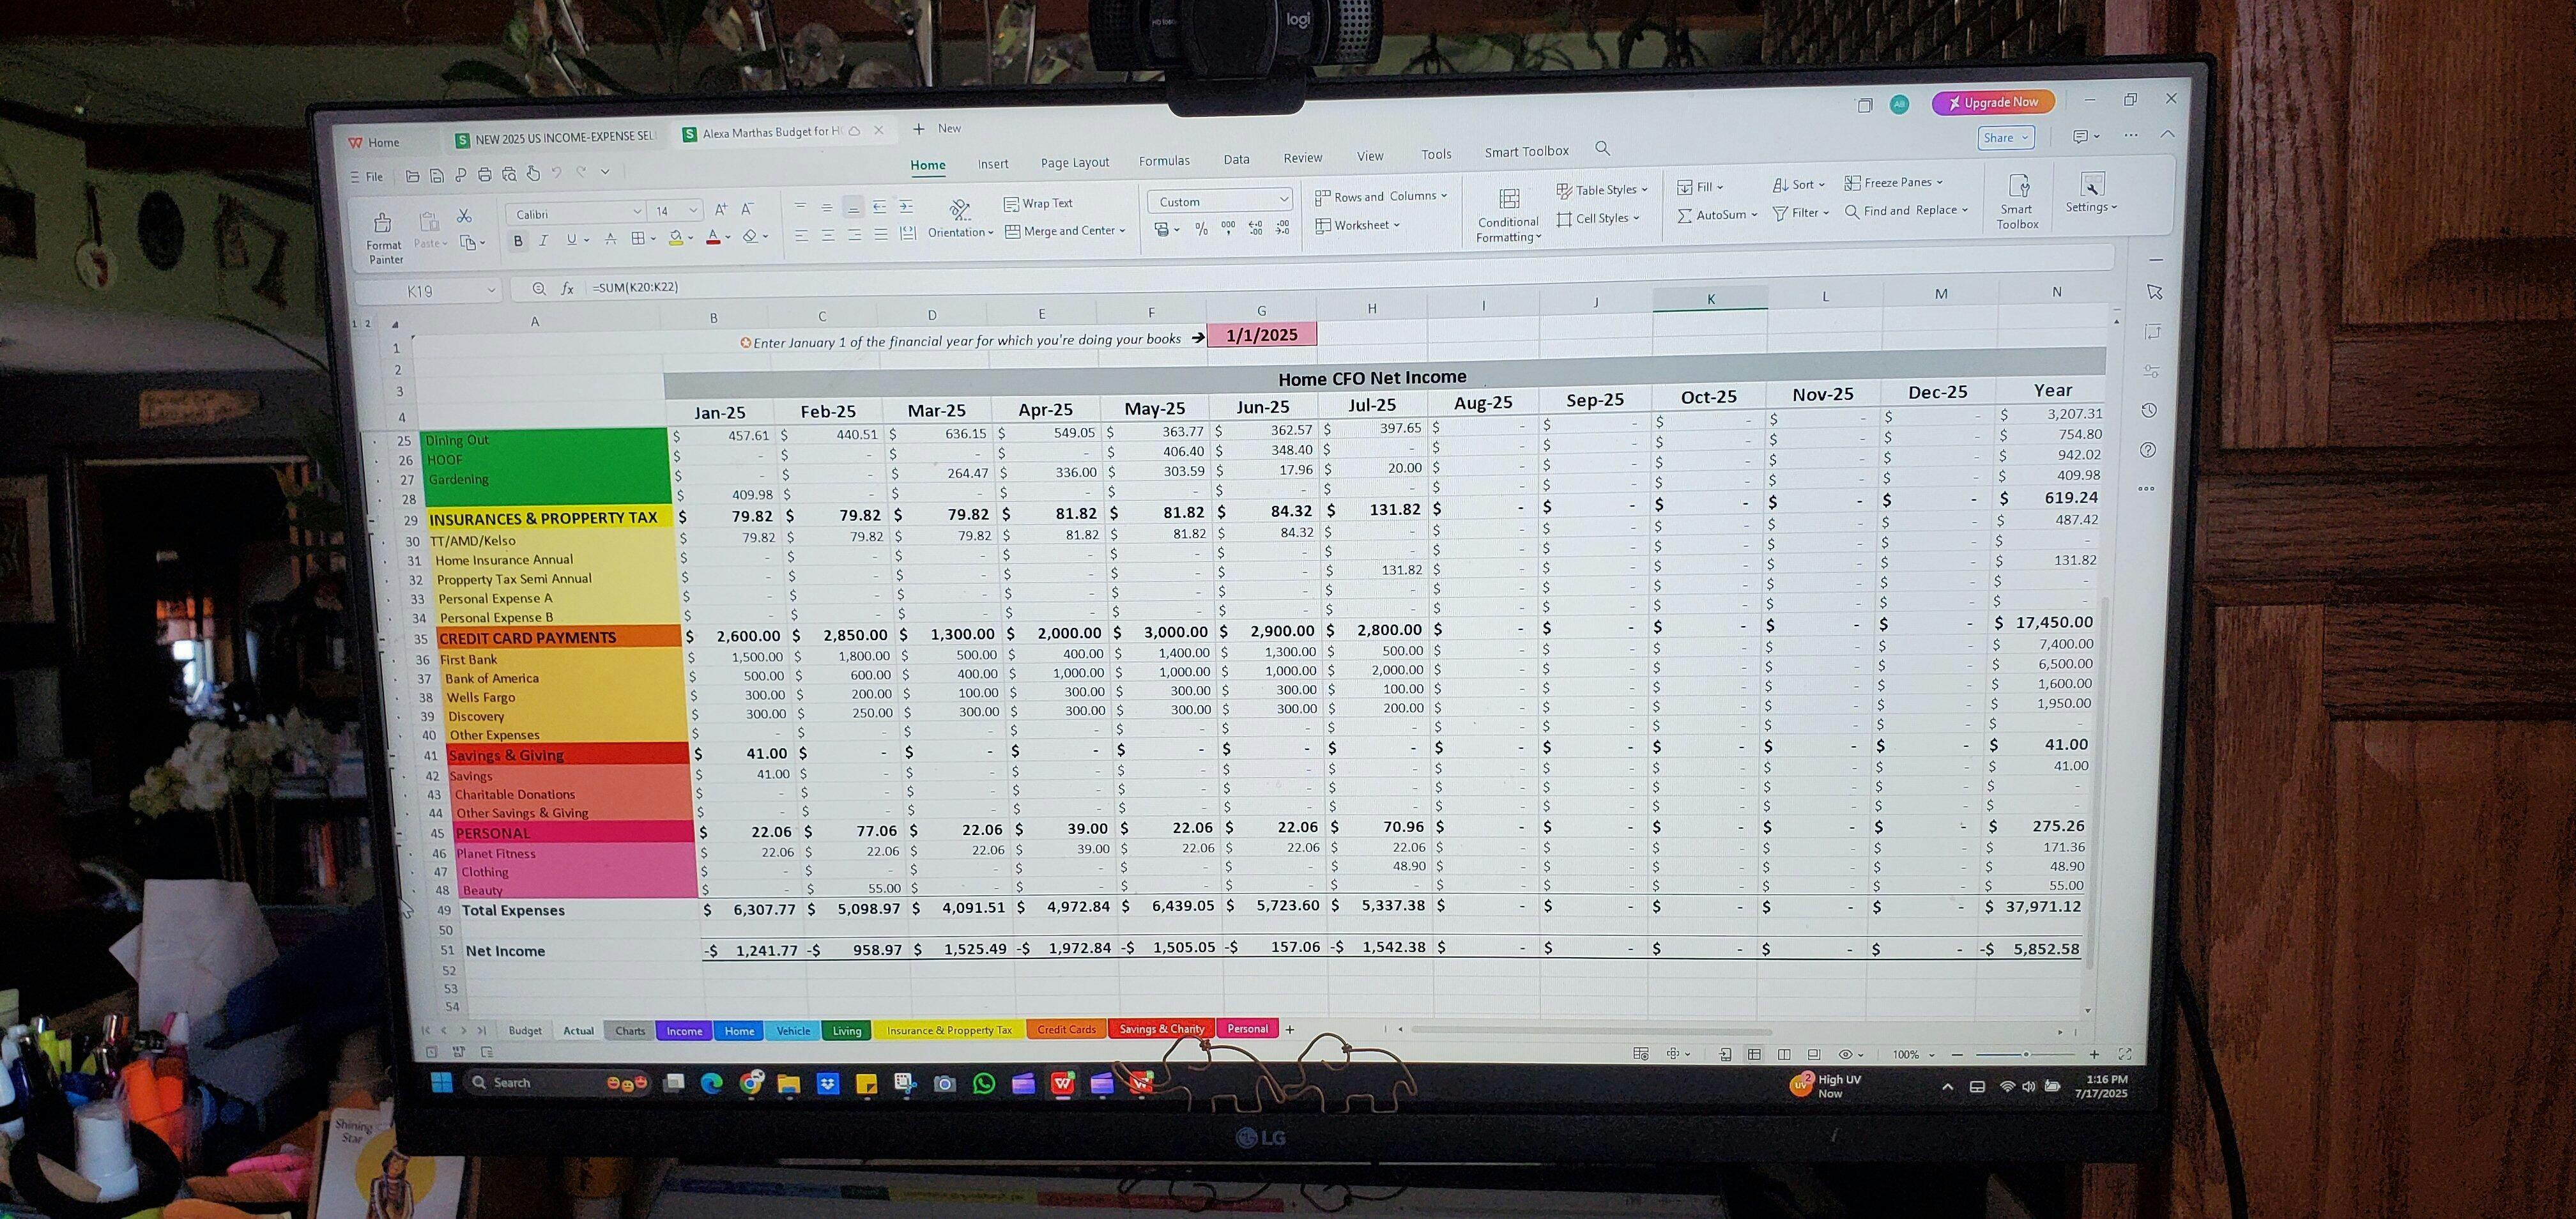Open Microsoft Edge from the taskbar
Screen dimensions: 2576x1219
(x=712, y=1083)
